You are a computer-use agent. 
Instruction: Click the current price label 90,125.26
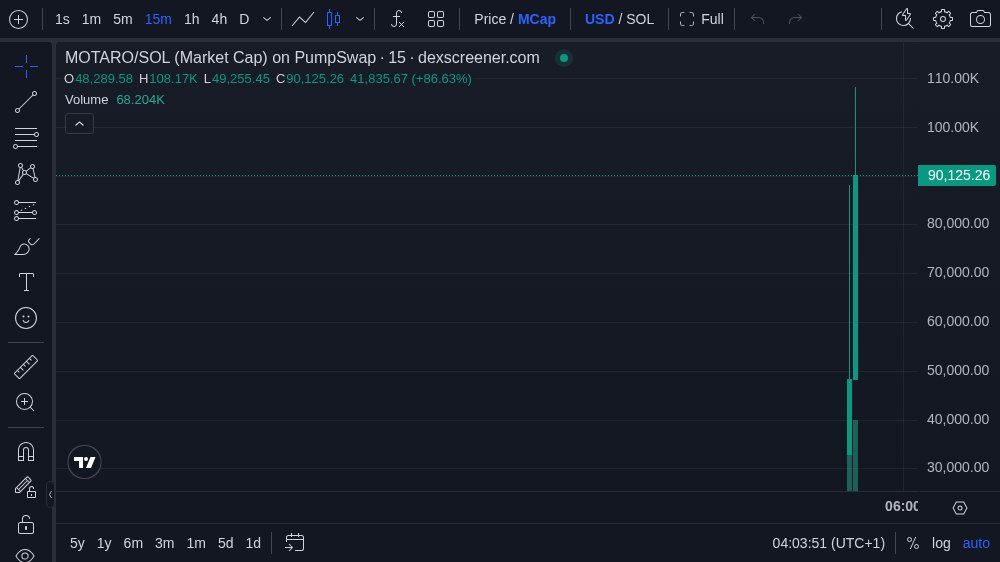(x=957, y=175)
